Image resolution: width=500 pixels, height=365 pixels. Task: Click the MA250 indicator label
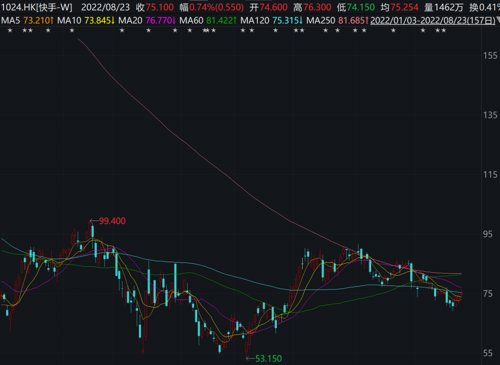click(x=321, y=21)
